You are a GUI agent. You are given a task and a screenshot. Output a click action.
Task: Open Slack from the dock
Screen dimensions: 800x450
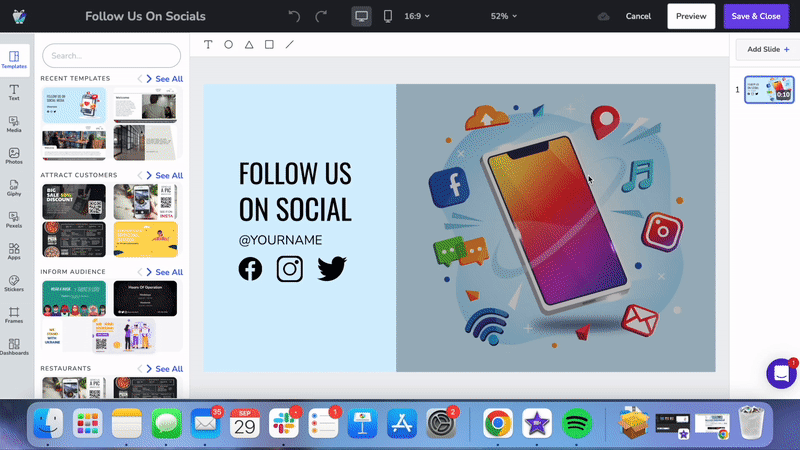(x=284, y=423)
